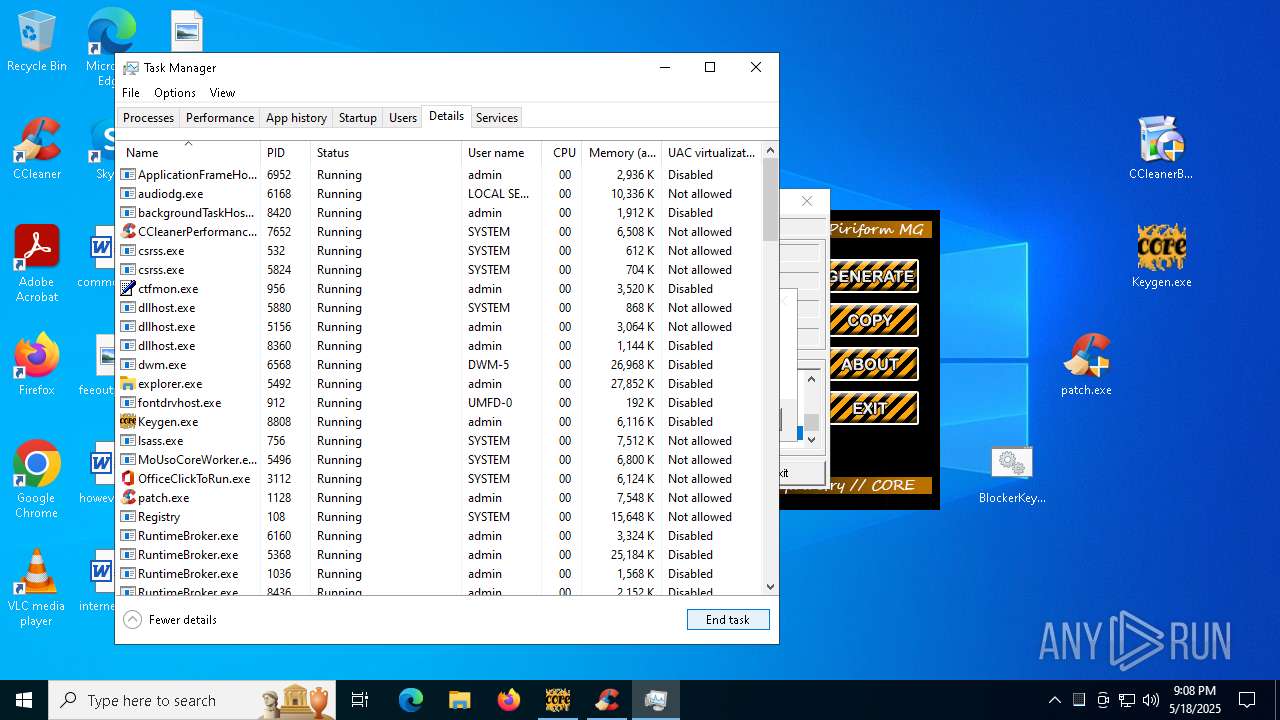Open the Options menu in Task Manager
The width and height of the screenshot is (1280, 720).
click(x=175, y=93)
